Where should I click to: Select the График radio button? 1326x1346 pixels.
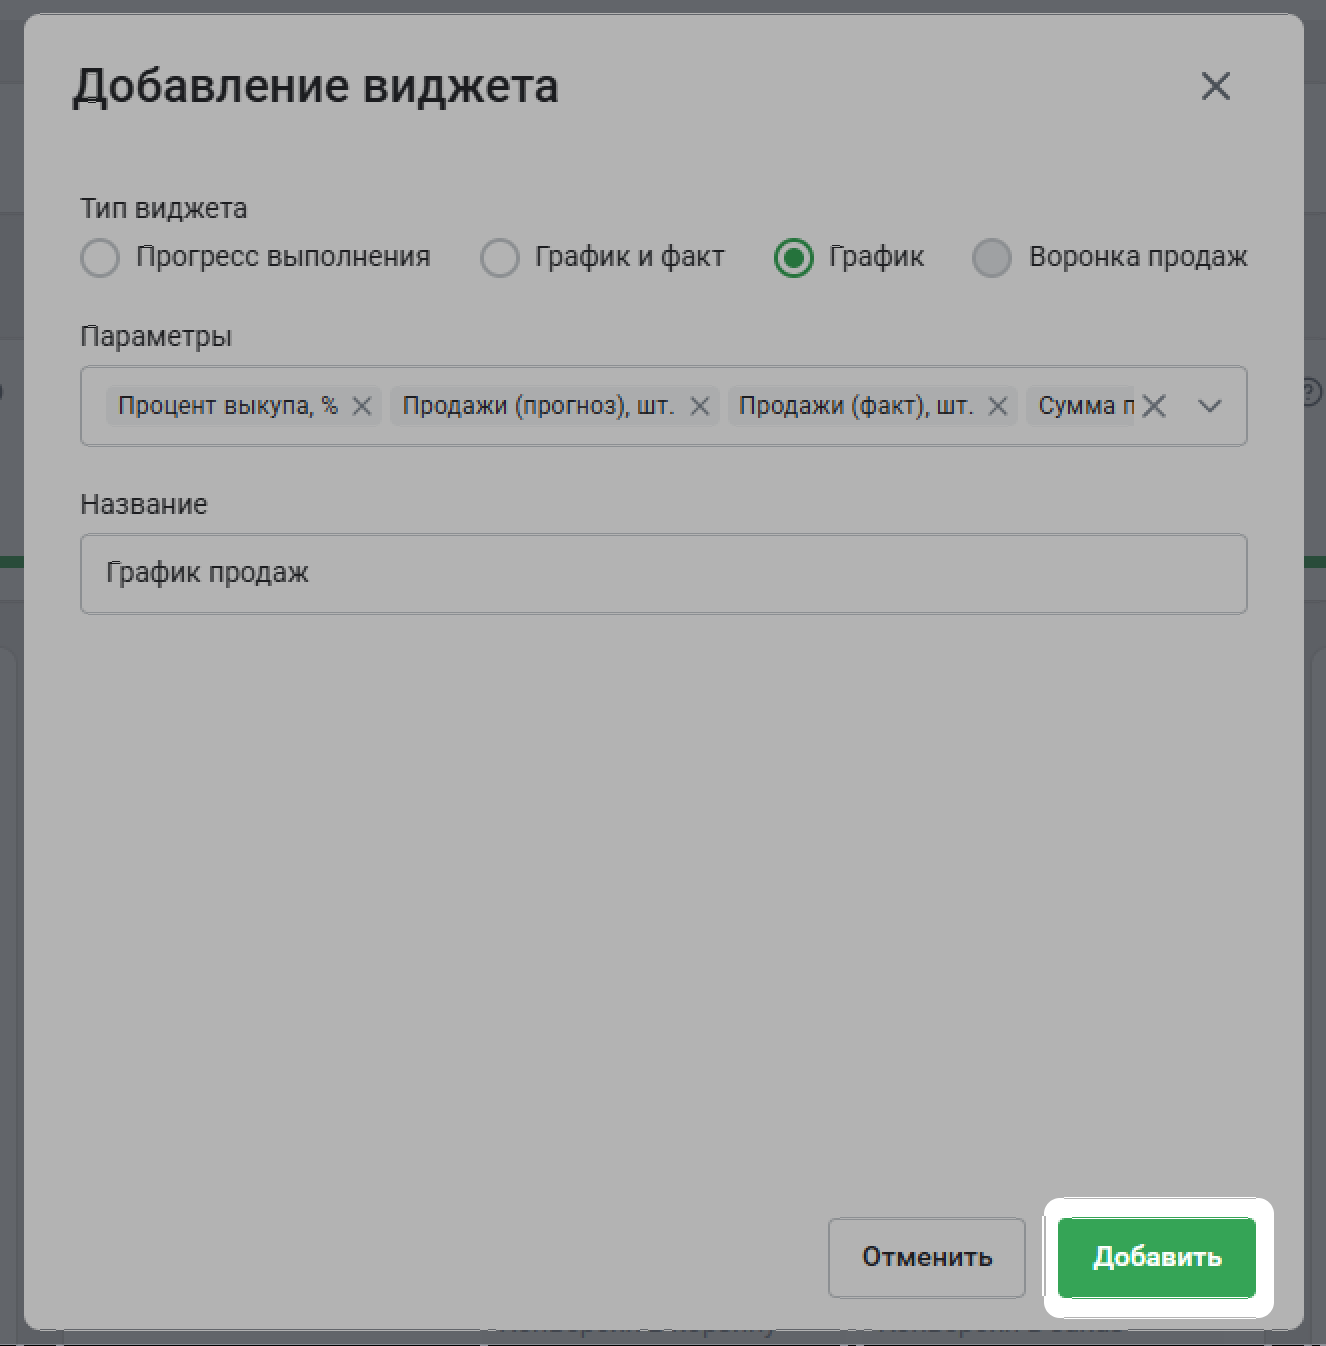click(793, 258)
